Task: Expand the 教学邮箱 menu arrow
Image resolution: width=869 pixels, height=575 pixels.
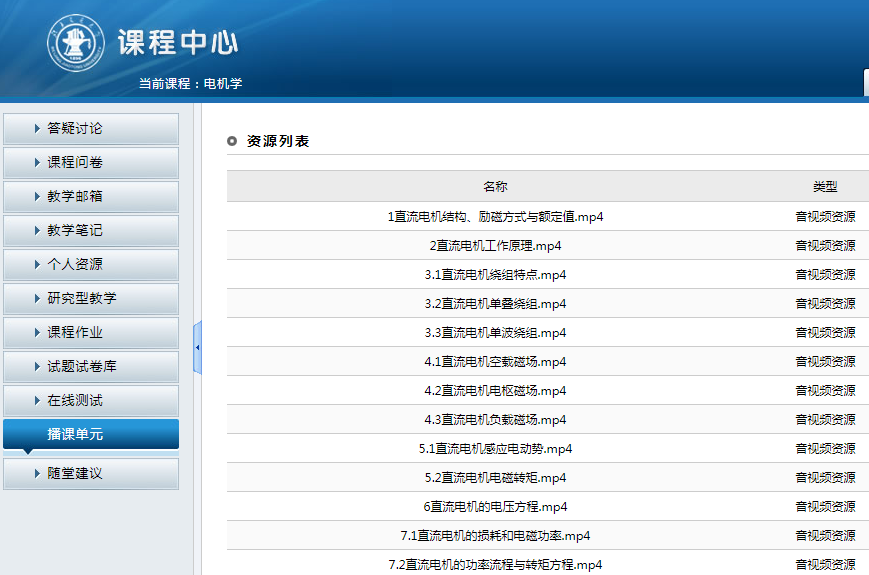Action: [x=37, y=196]
